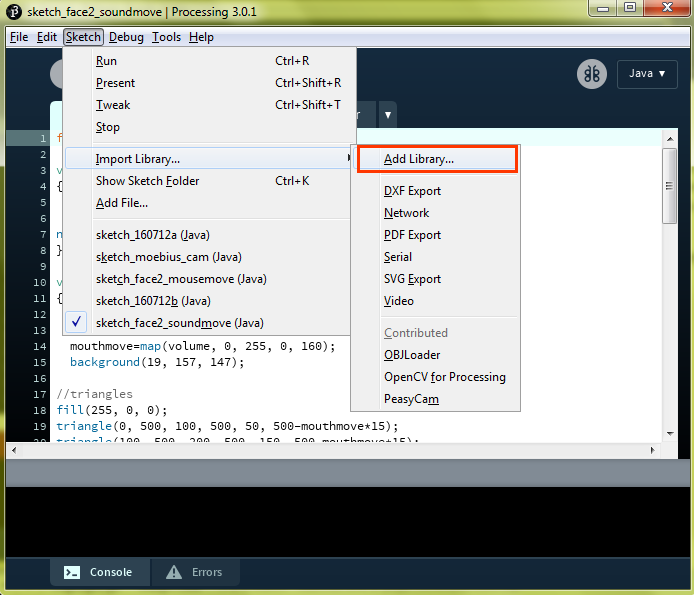This screenshot has width=694, height=595.
Task: Import OpenCV for Processing library
Action: [436, 377]
